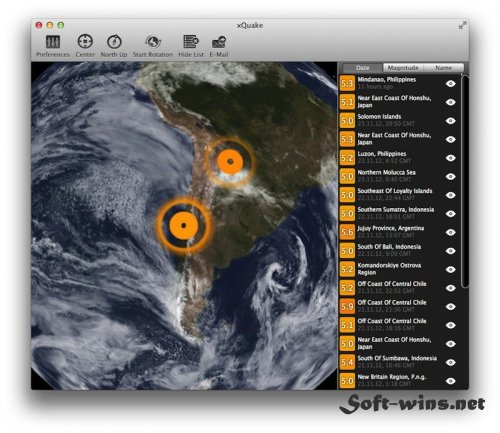Click the 5.0 badge beside Southern Sumatra, Indonesia
This screenshot has height=433, width=500.
pyautogui.click(x=347, y=214)
